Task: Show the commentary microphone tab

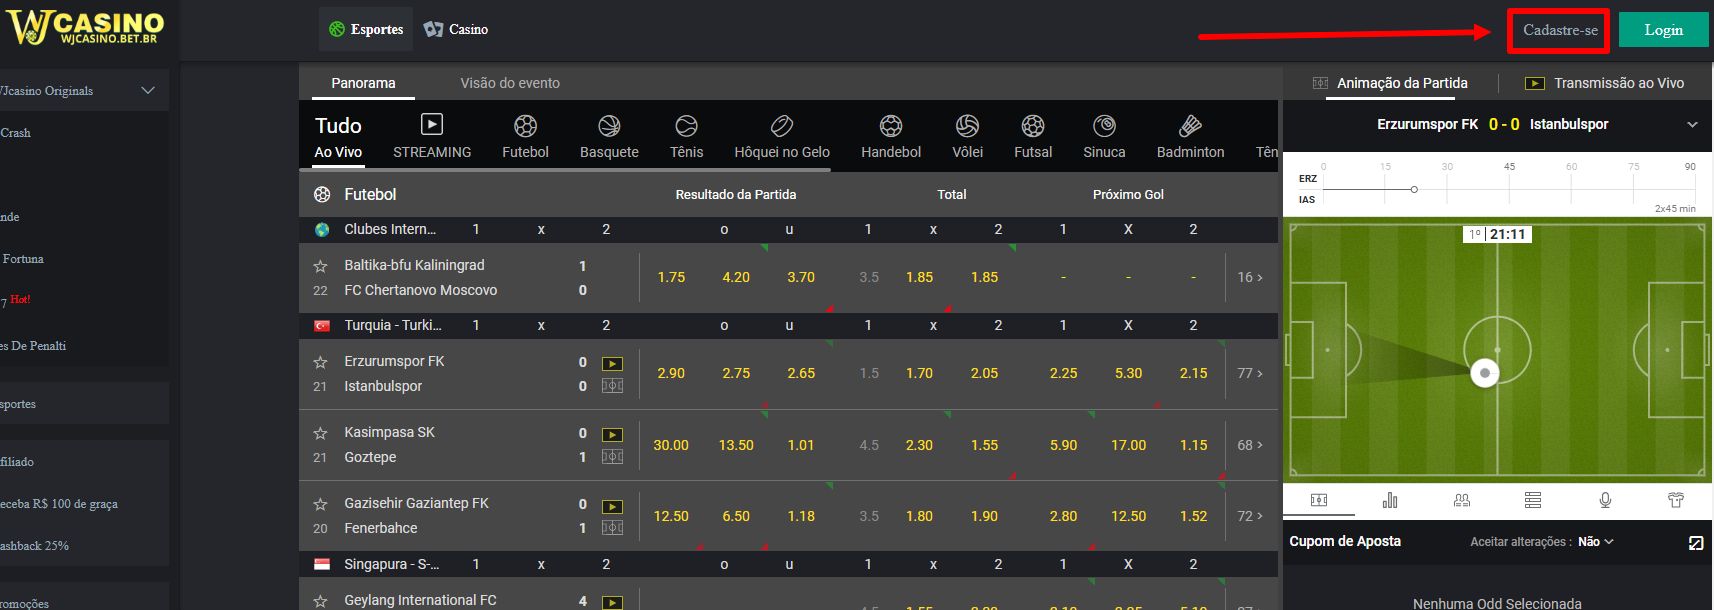Action: (1605, 500)
